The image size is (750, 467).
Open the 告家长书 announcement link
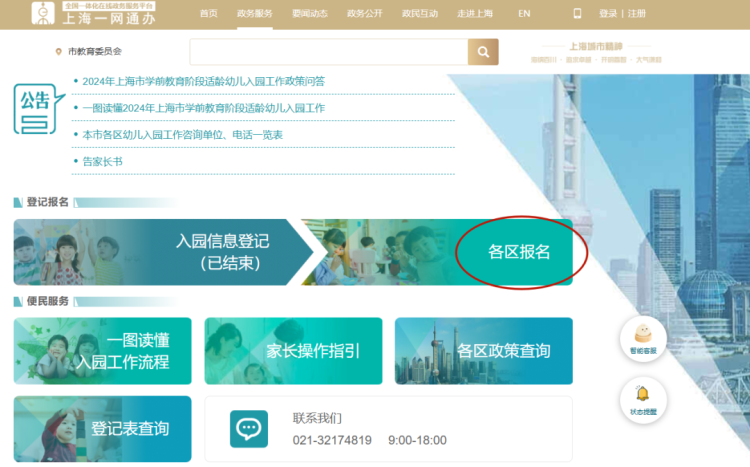click(102, 160)
